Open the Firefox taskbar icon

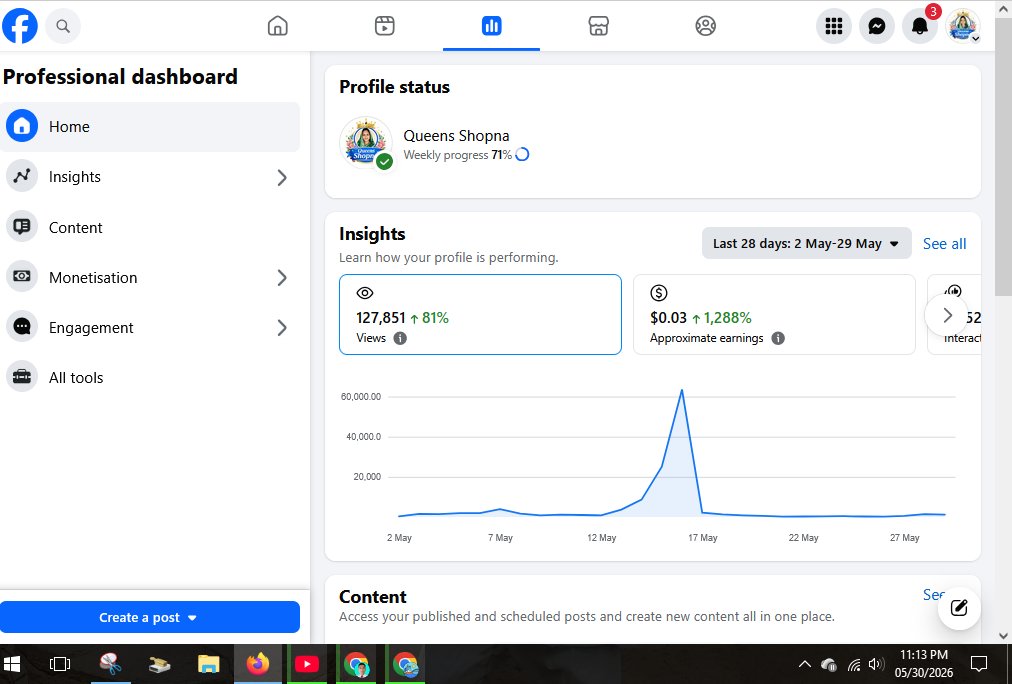pyautogui.click(x=258, y=663)
